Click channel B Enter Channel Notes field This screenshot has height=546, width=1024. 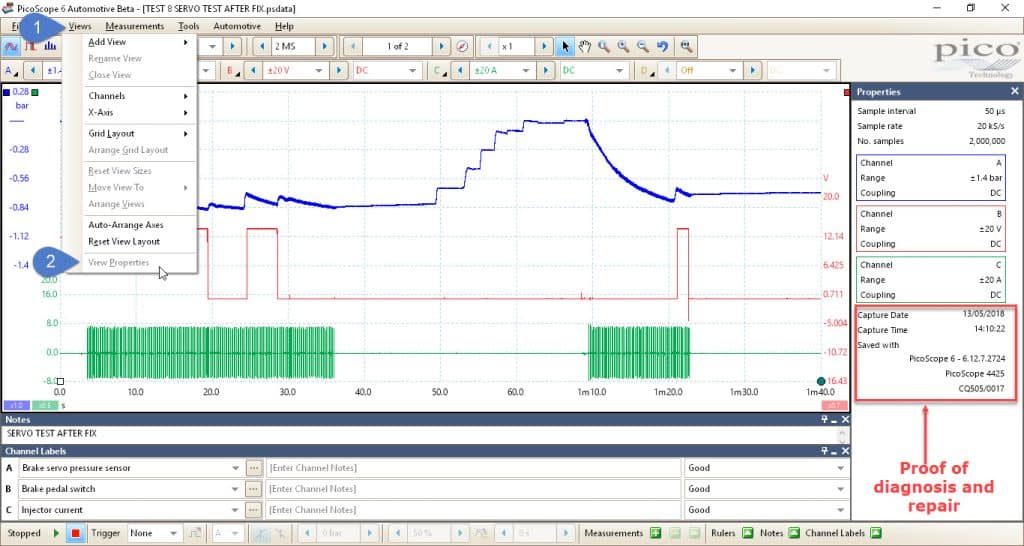[x=473, y=489]
